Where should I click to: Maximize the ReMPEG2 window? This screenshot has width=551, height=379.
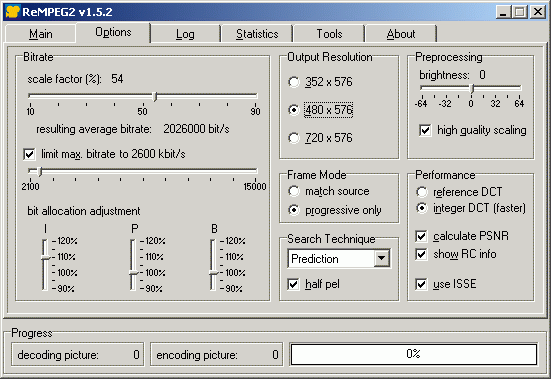coord(520,12)
